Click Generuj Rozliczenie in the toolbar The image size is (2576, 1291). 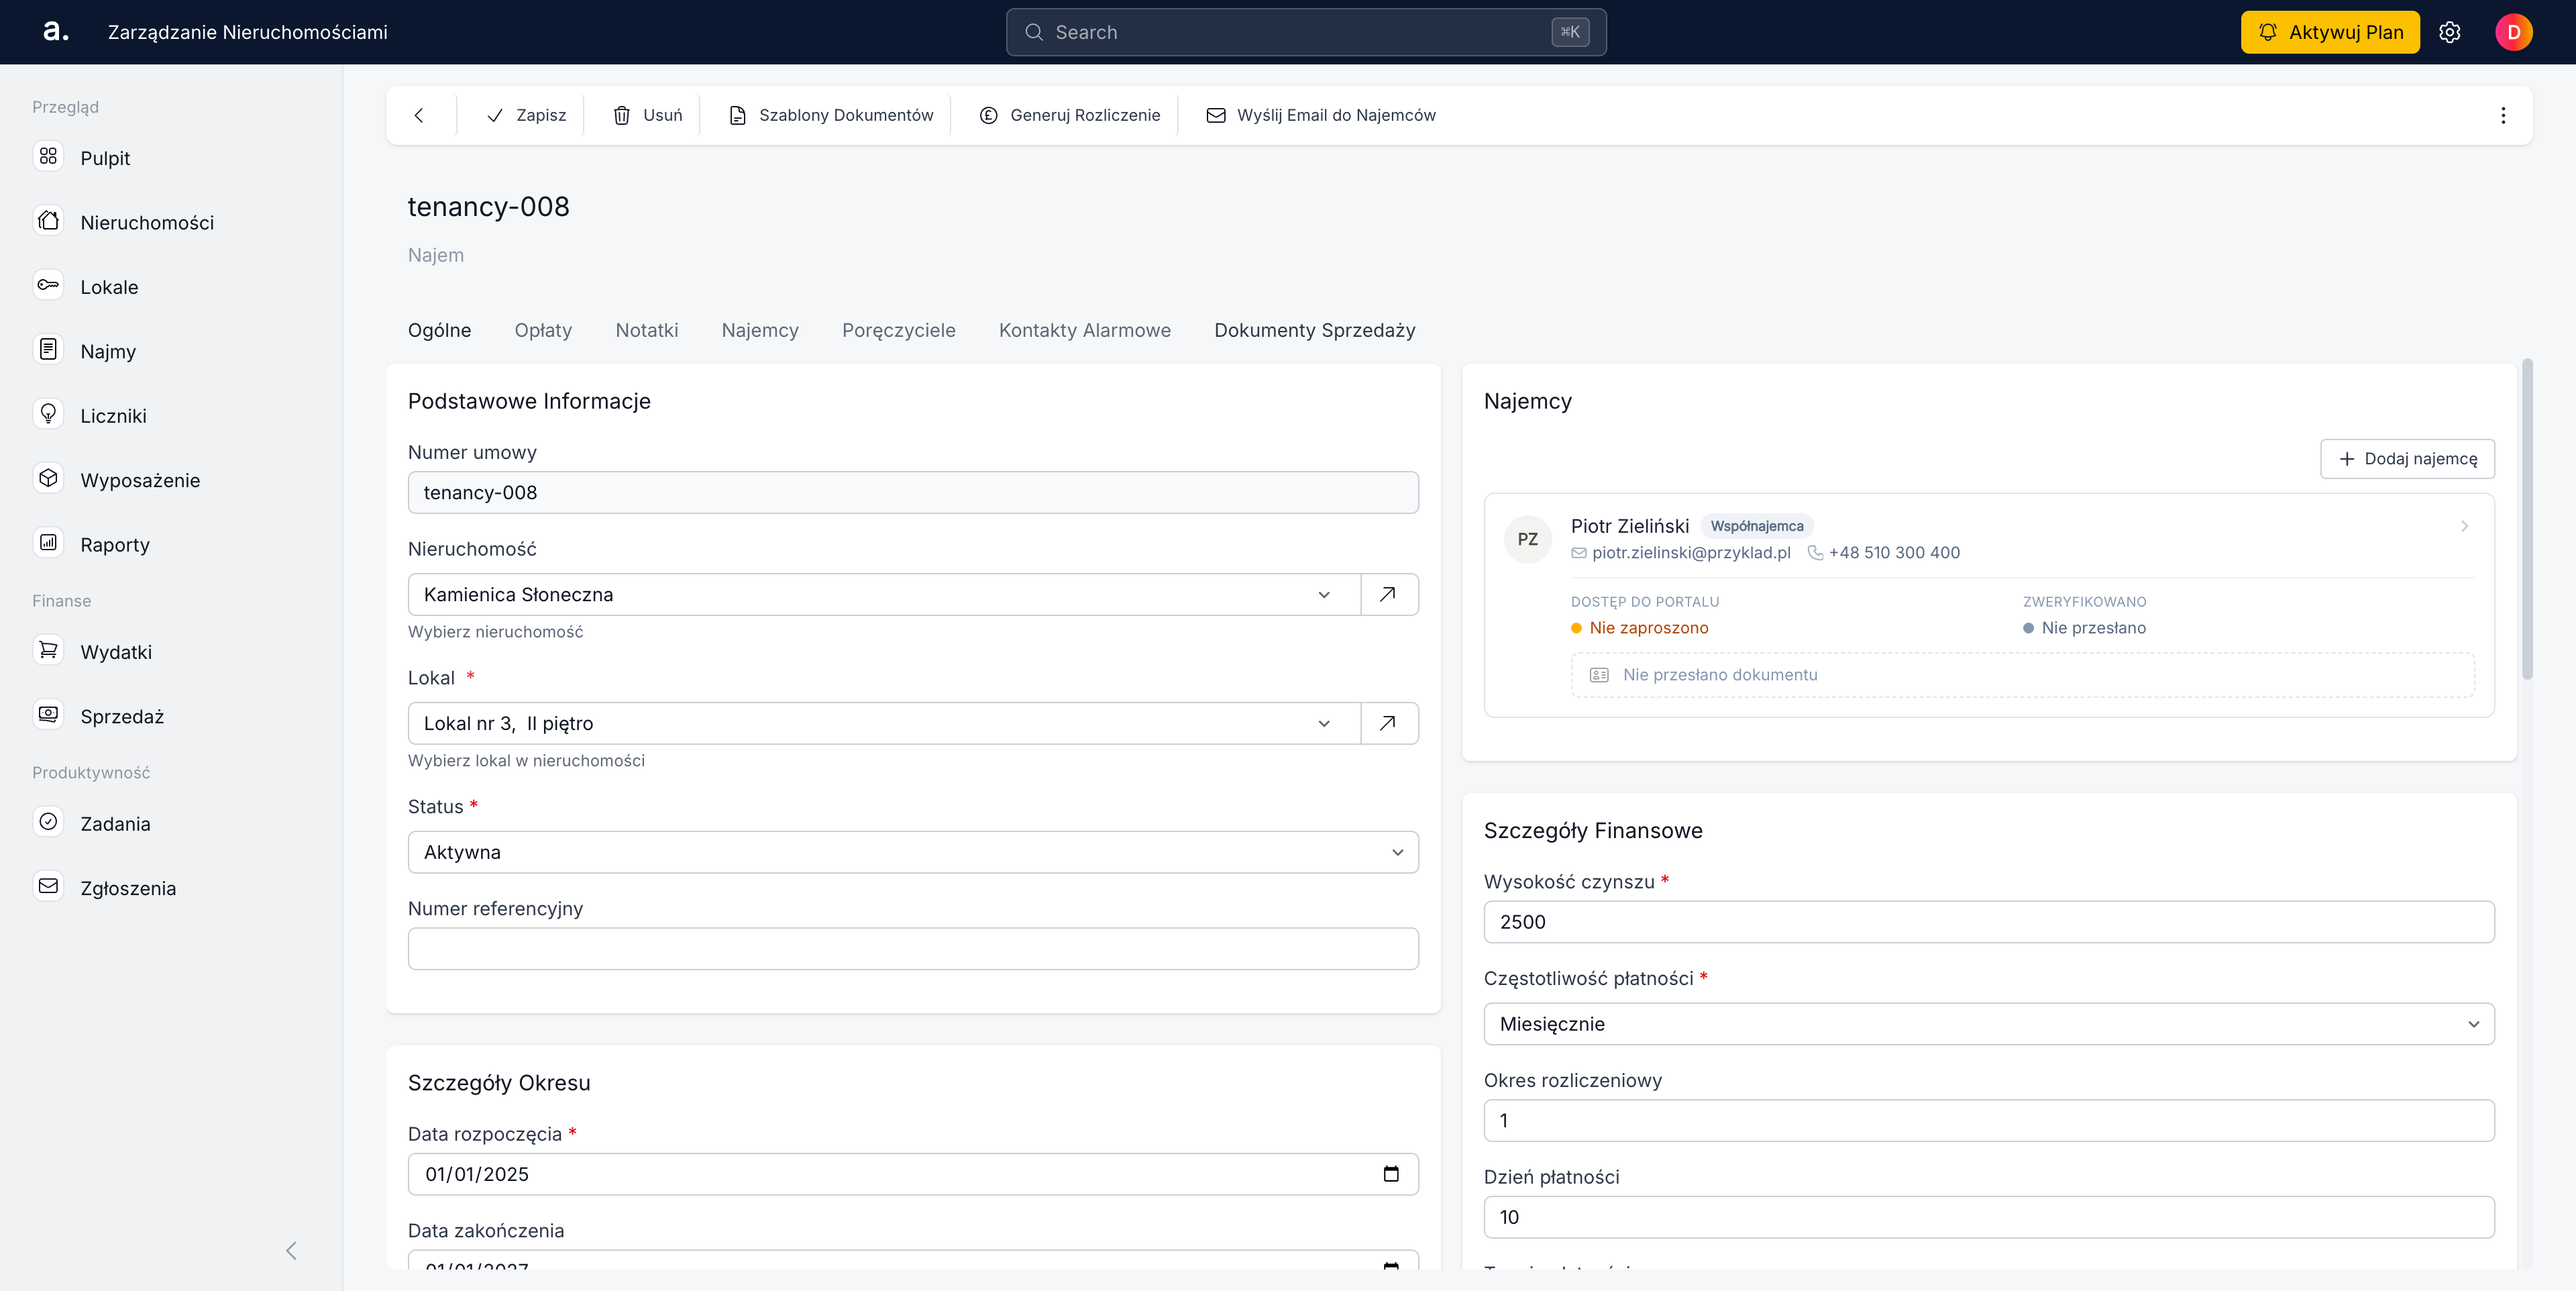click(1069, 115)
